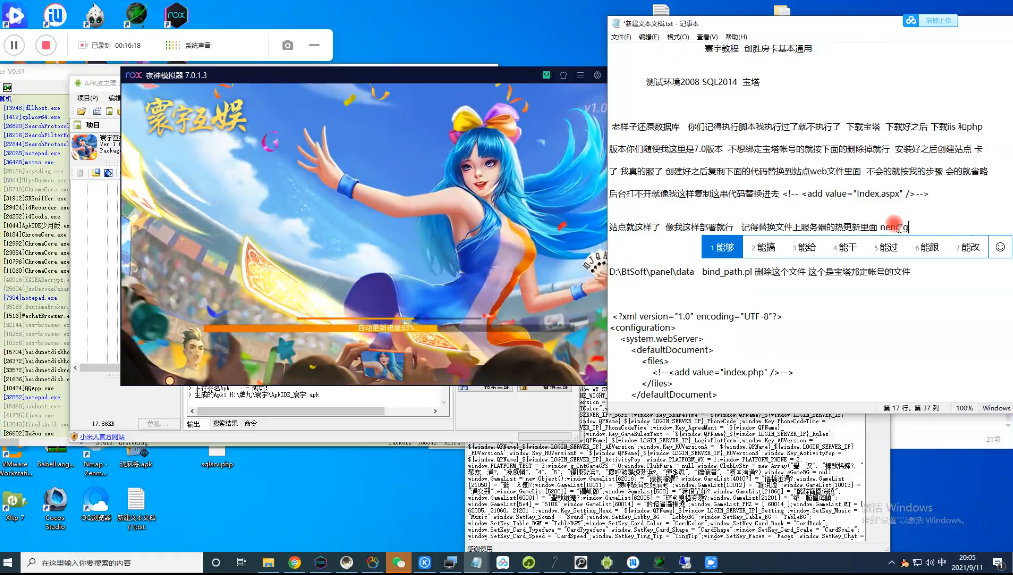Open Google Chrome from the taskbar
The image size is (1013, 575).
click(x=294, y=563)
